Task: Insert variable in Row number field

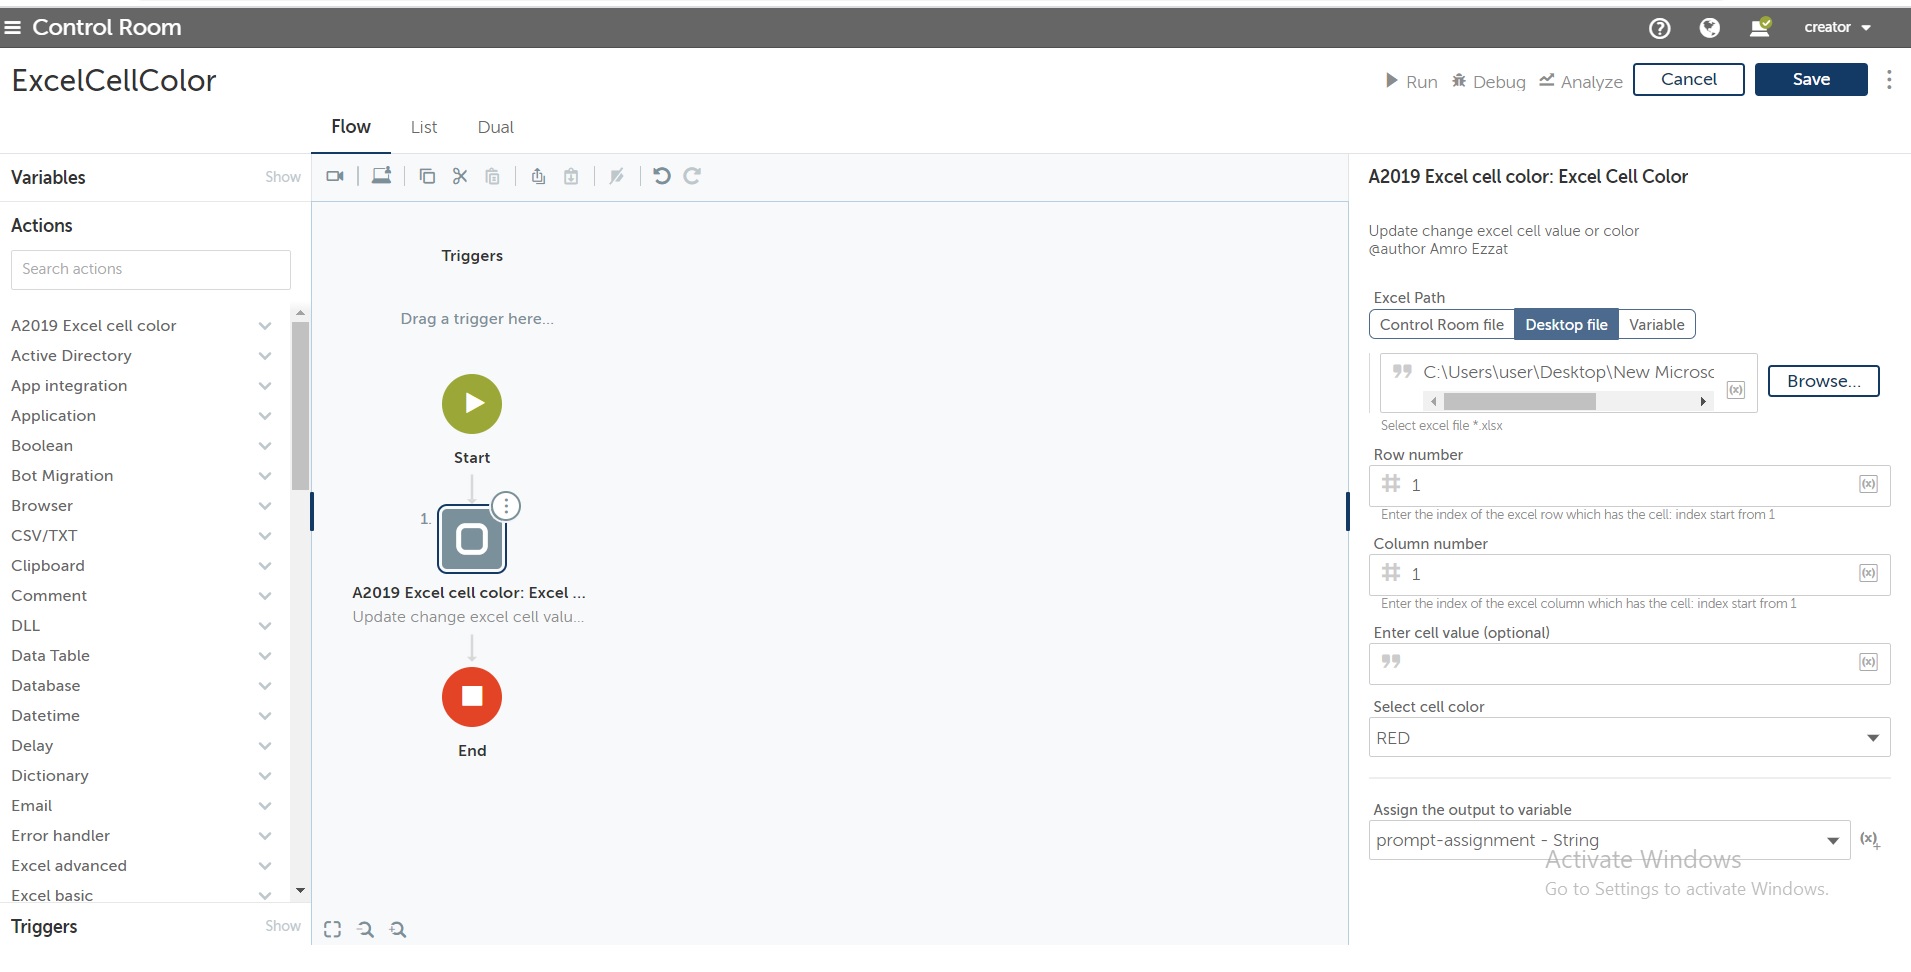Action: pyautogui.click(x=1868, y=484)
